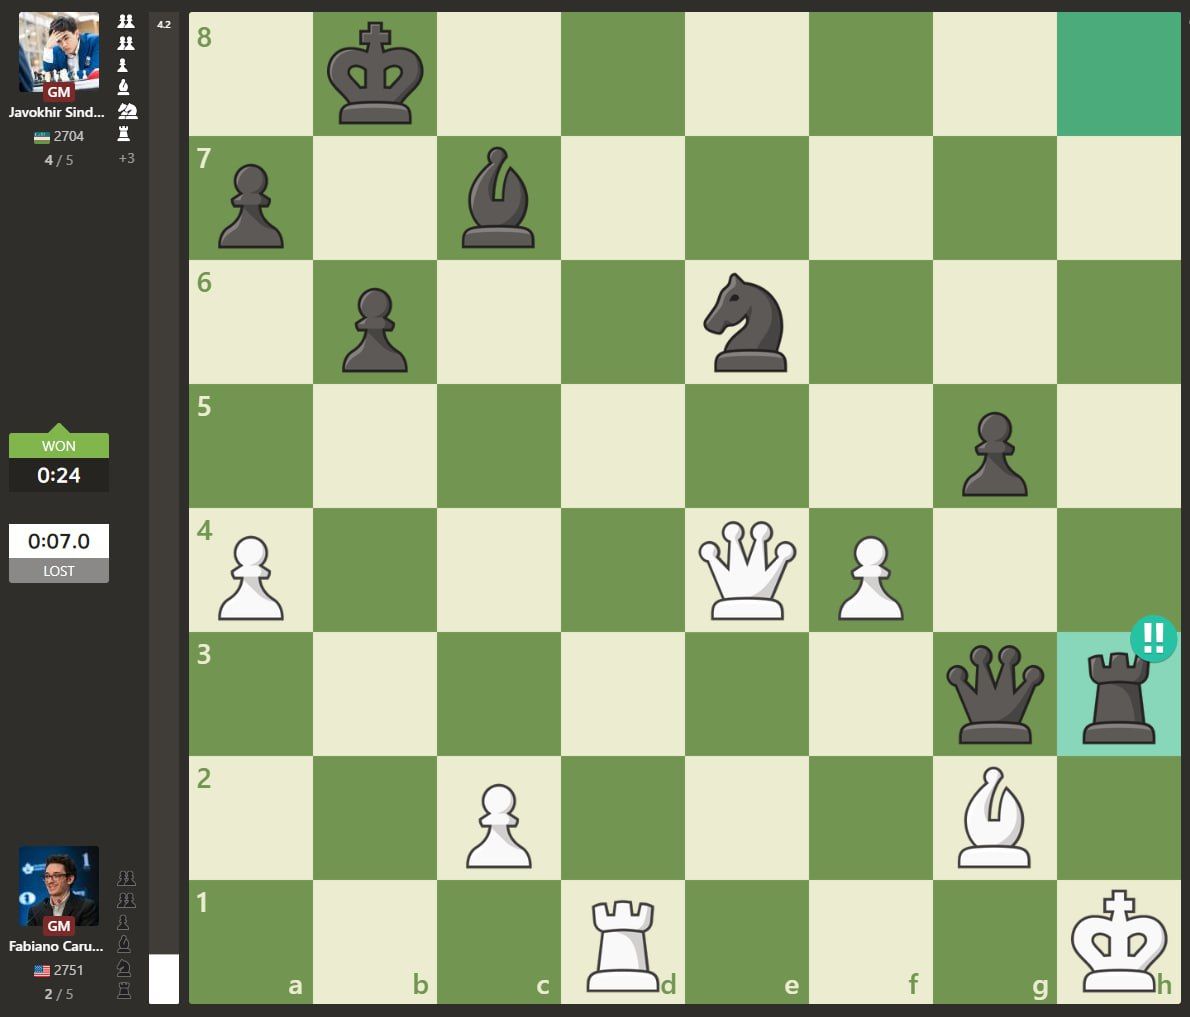
Task: Select the white queen on e4
Action: tap(746, 570)
